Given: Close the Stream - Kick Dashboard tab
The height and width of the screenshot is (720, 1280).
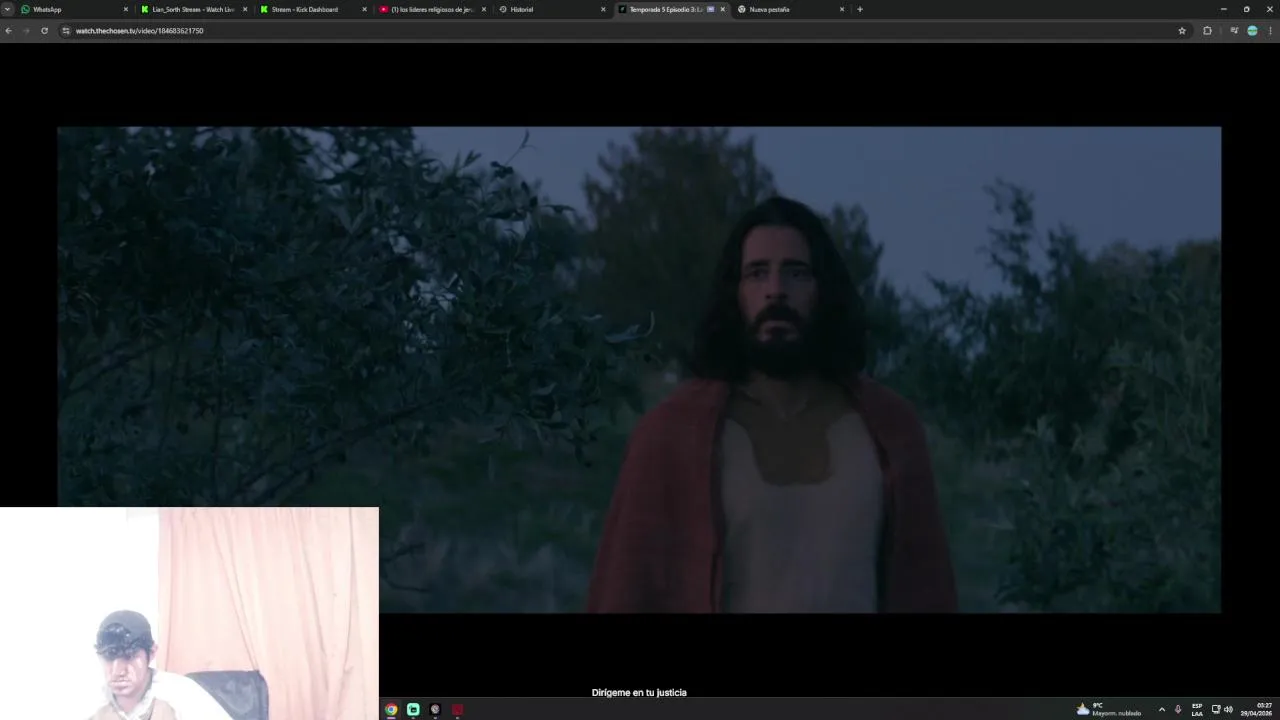Looking at the screenshot, I should 364,9.
